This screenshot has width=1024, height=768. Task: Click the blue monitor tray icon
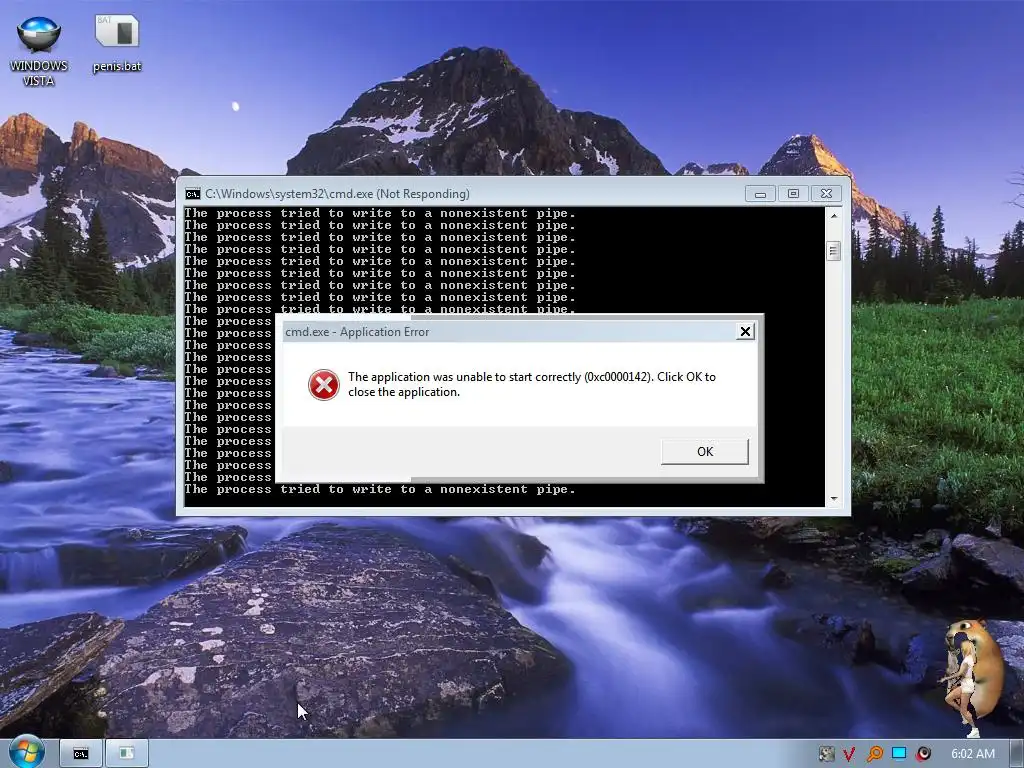(x=899, y=754)
